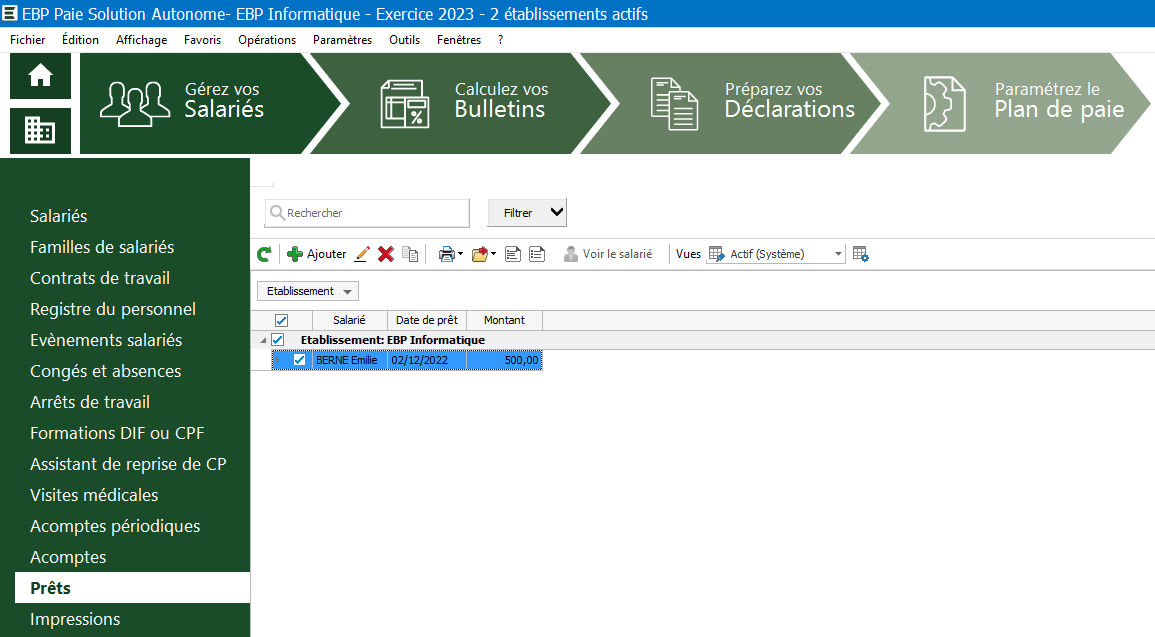The height and width of the screenshot is (637, 1155).
Task: Open the export folder dropdown arrow
Action: pos(494,254)
